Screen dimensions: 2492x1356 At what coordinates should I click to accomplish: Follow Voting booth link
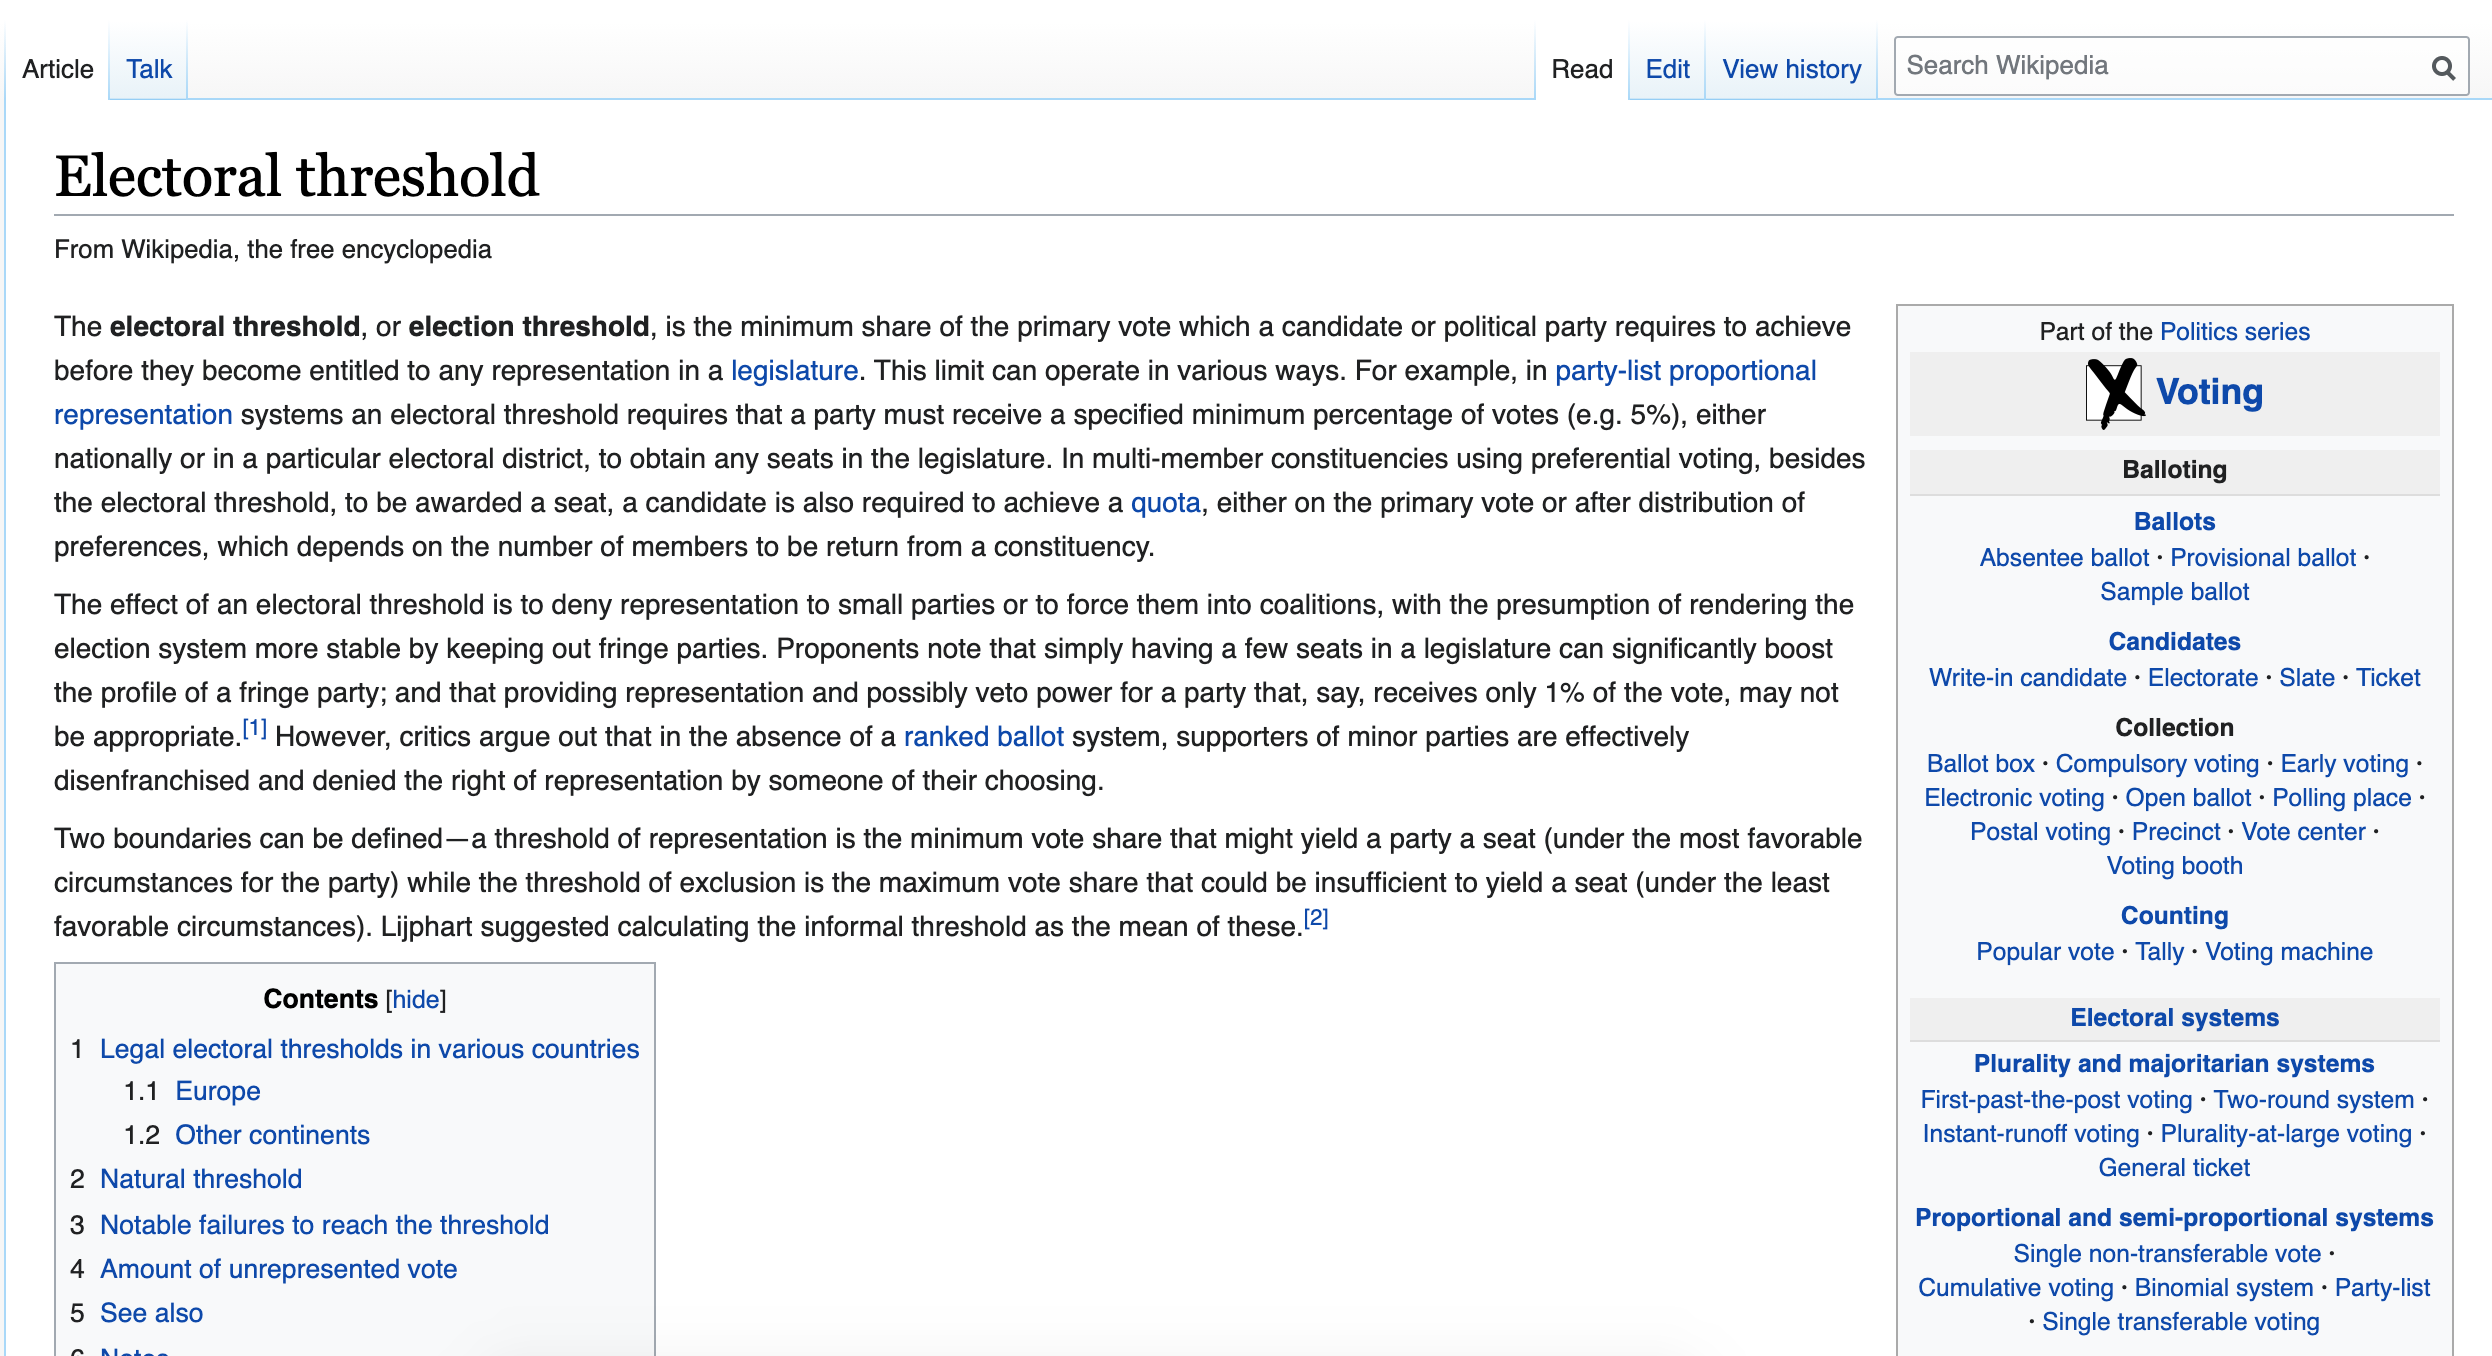point(2174,866)
